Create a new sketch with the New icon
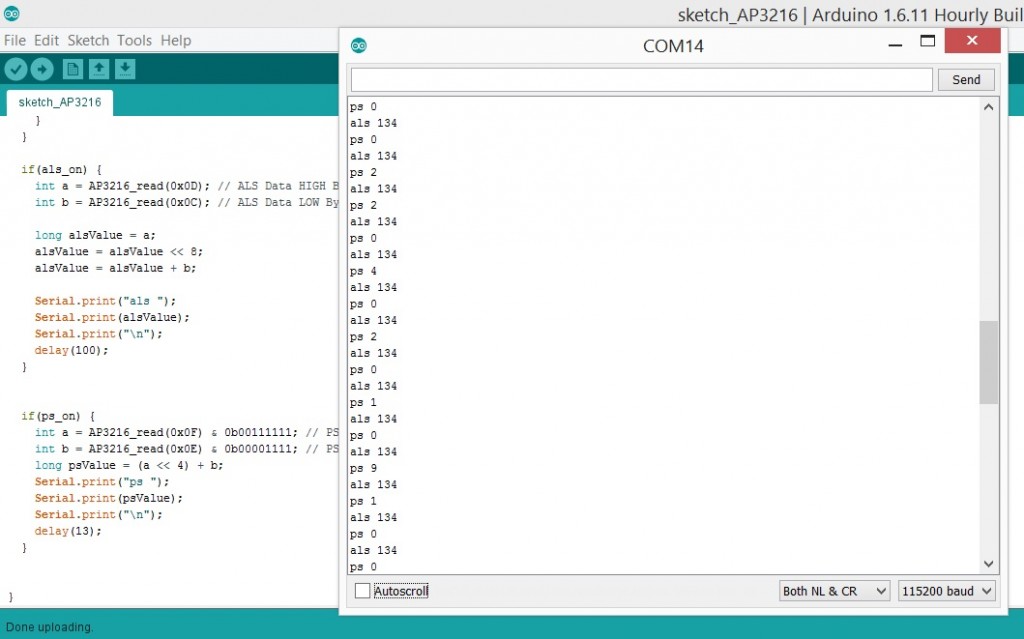Screen dimensions: 1024x639 [72, 69]
